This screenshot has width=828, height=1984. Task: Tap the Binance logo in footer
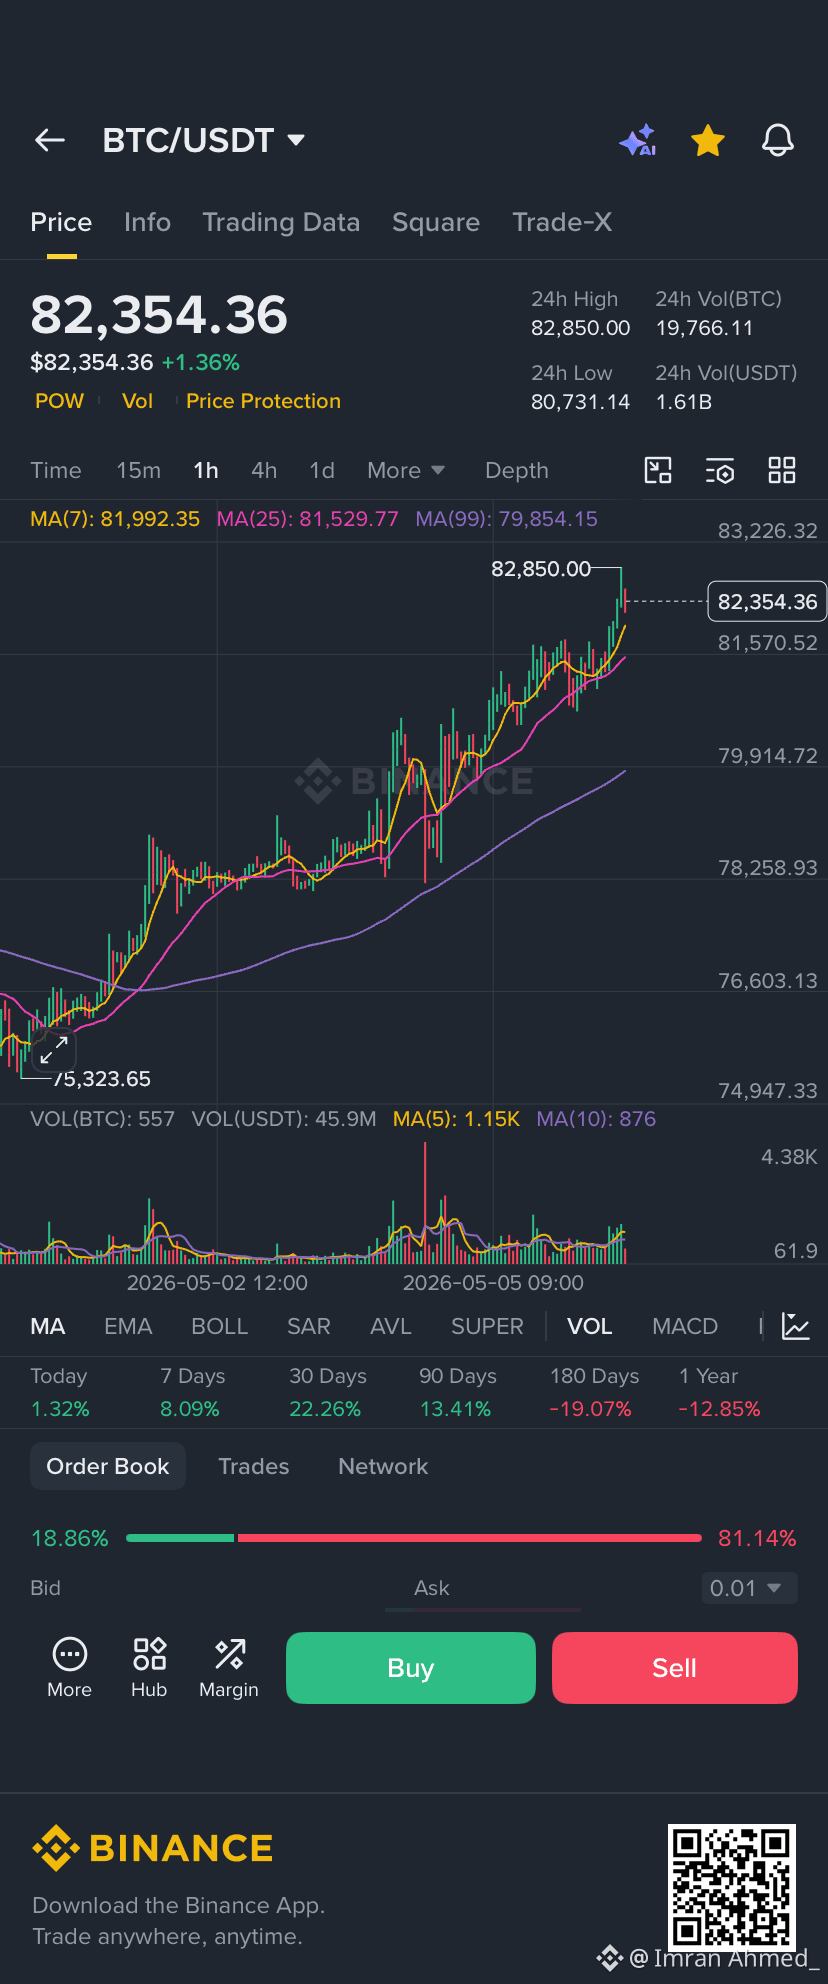pyautogui.click(x=153, y=1848)
